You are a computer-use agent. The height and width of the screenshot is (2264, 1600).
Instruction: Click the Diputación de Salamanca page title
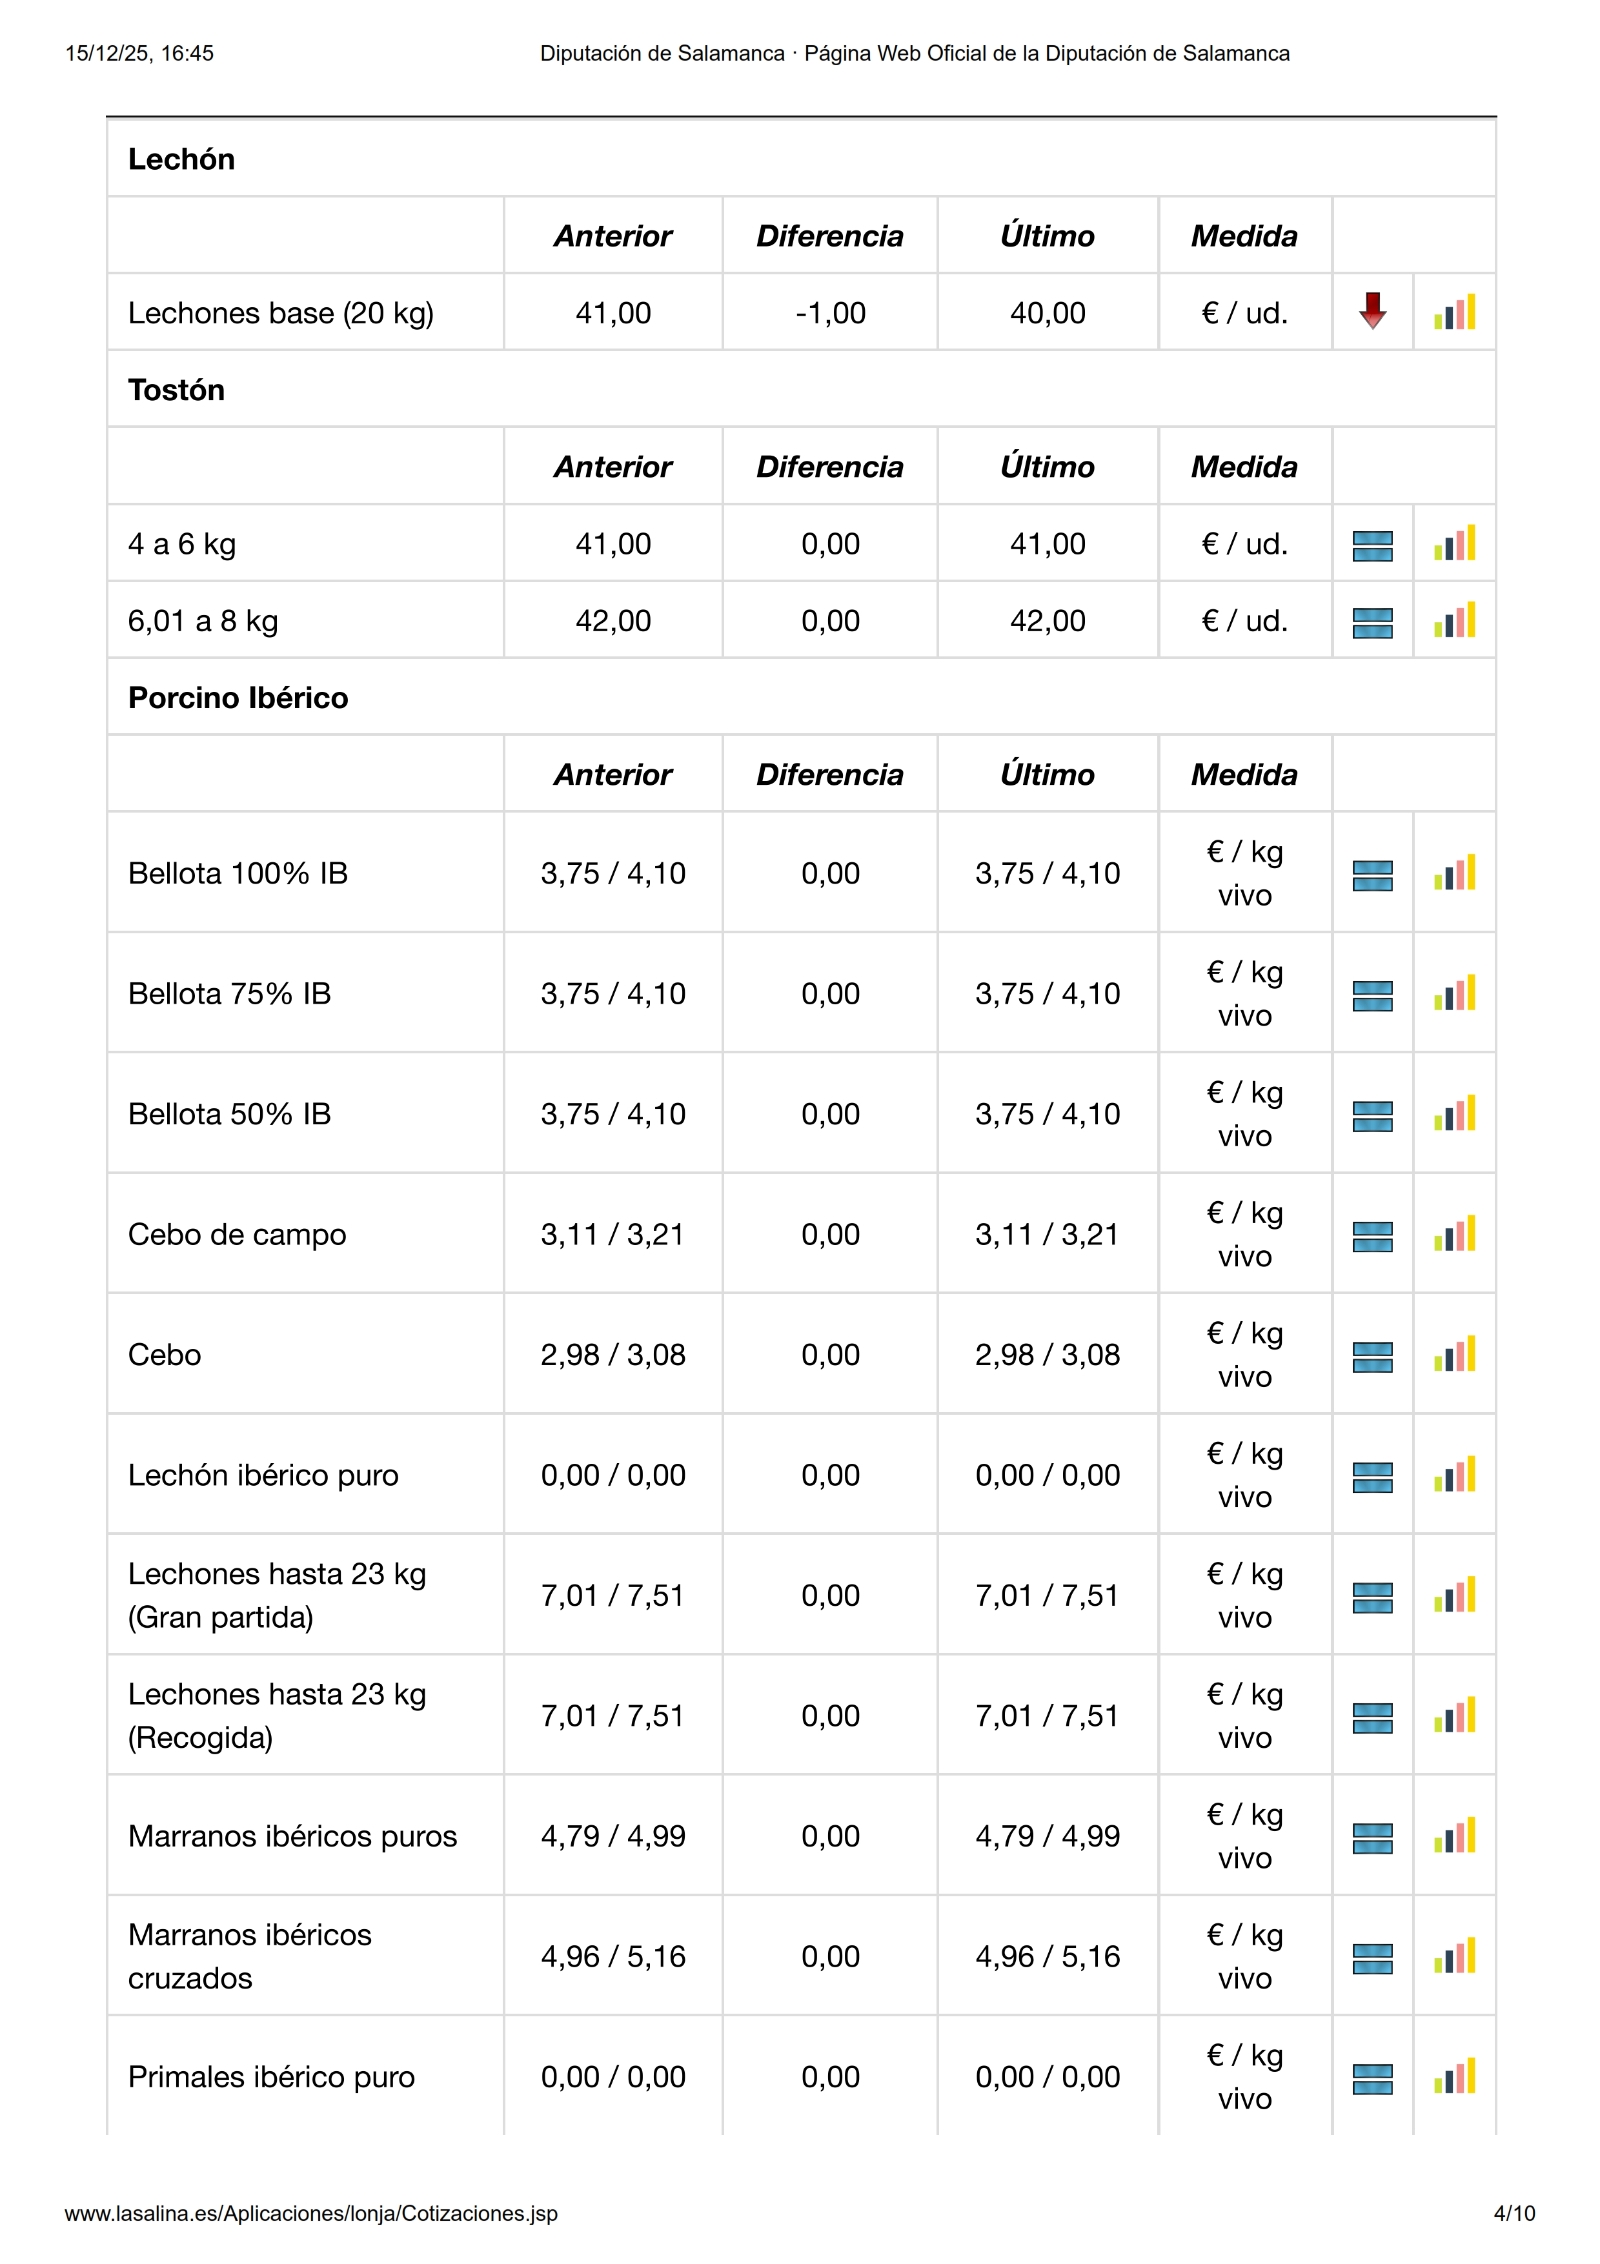click(914, 54)
